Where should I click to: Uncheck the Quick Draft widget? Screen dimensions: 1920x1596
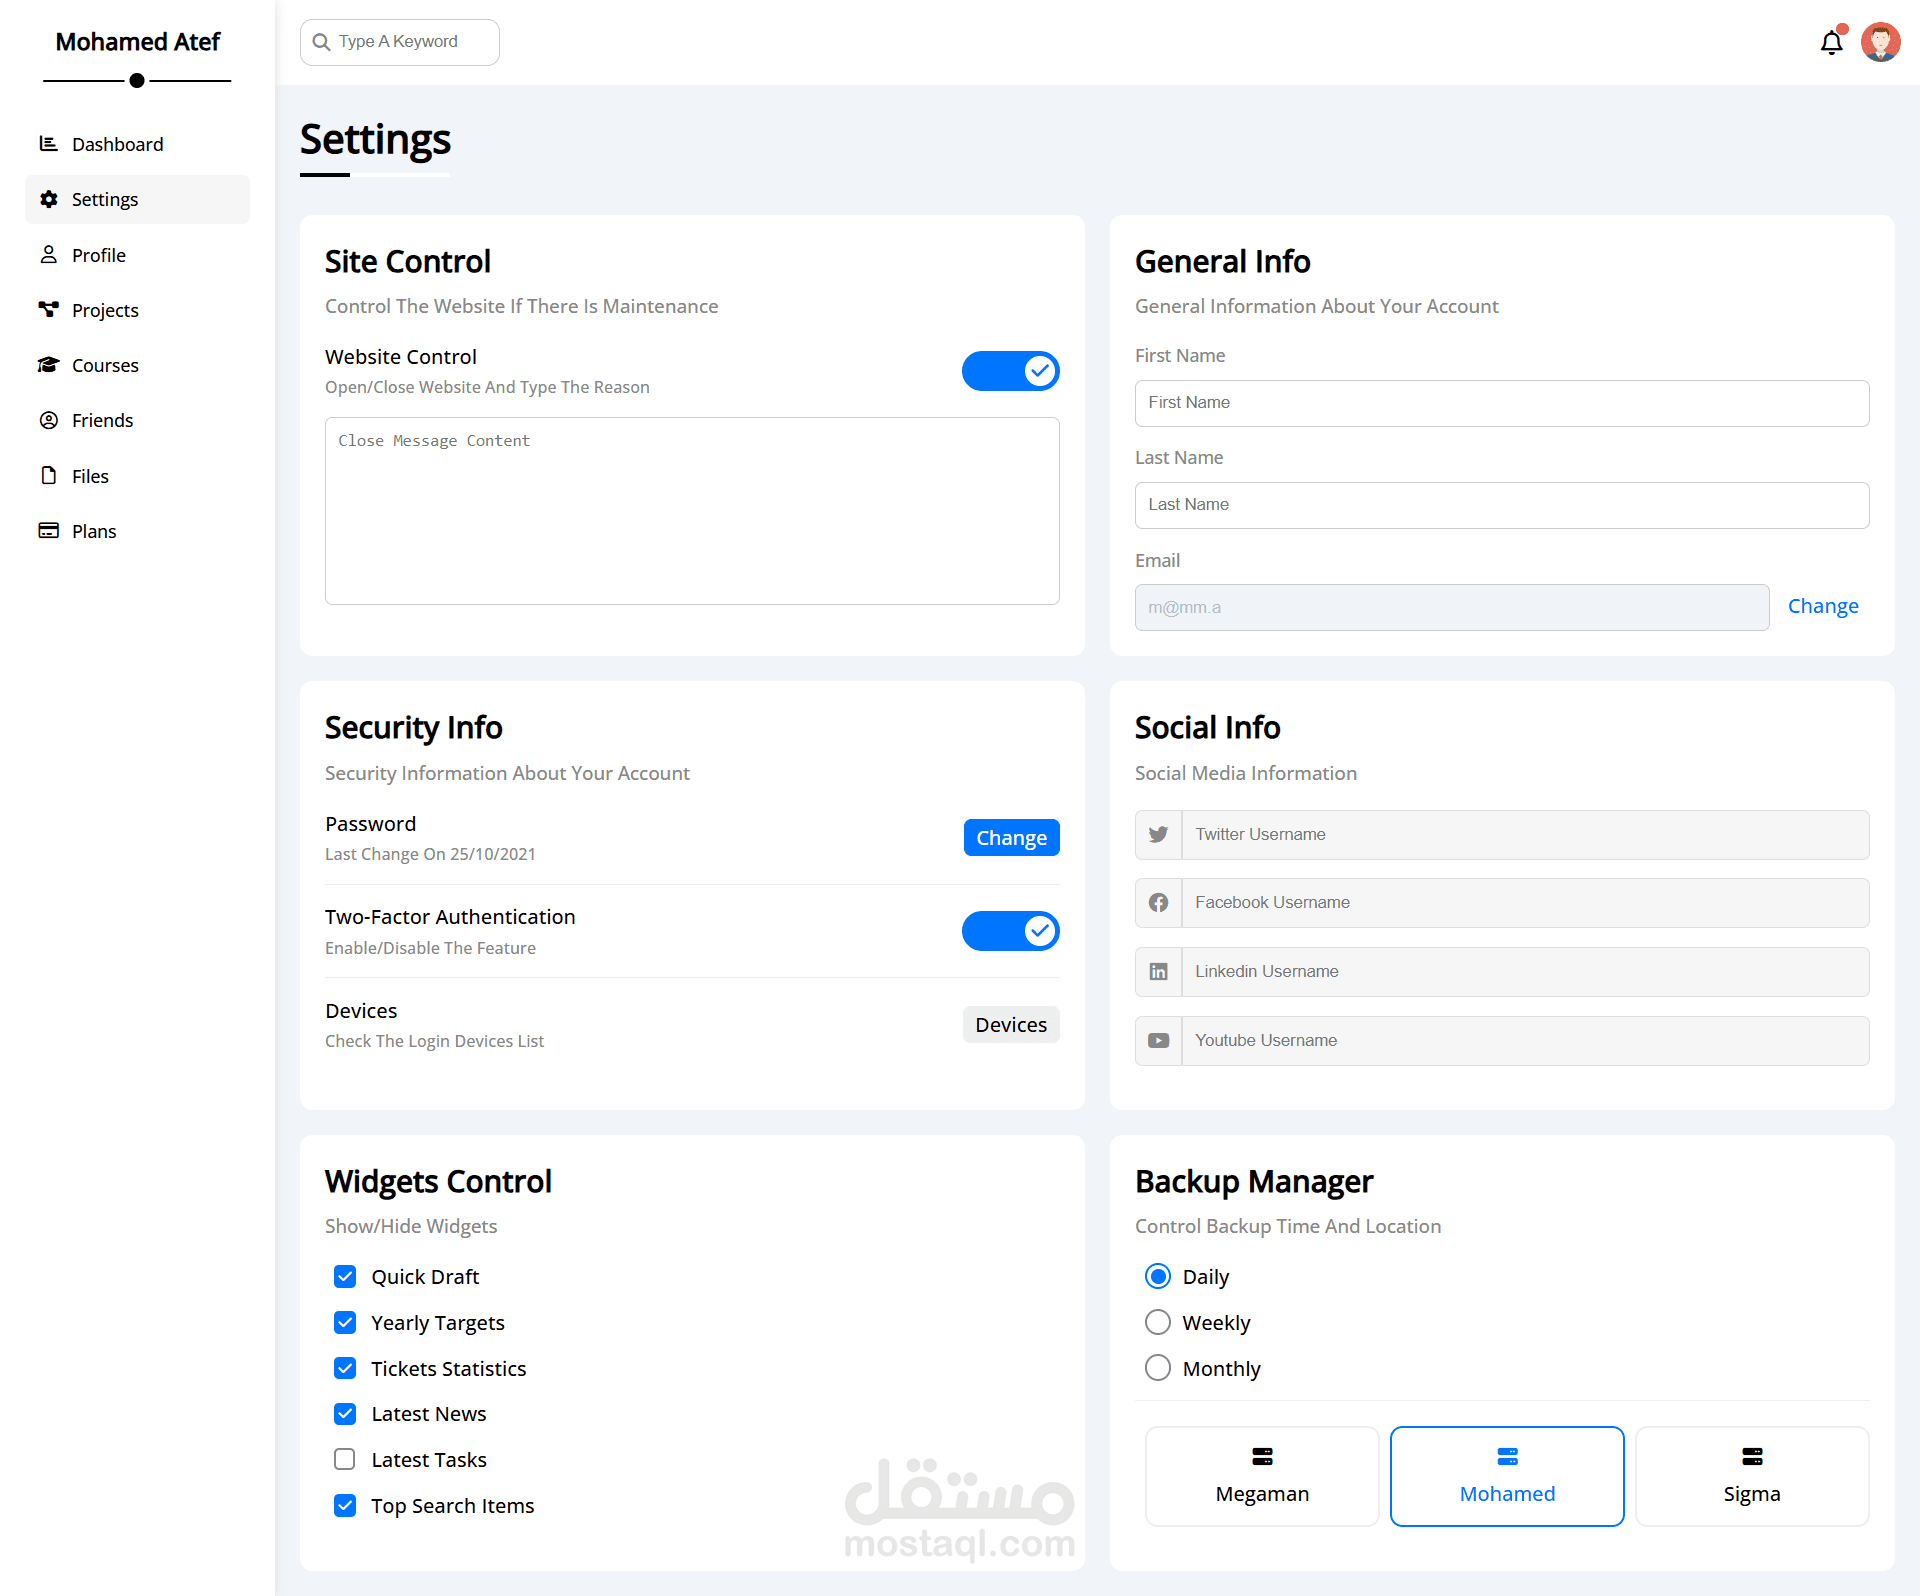click(x=345, y=1277)
